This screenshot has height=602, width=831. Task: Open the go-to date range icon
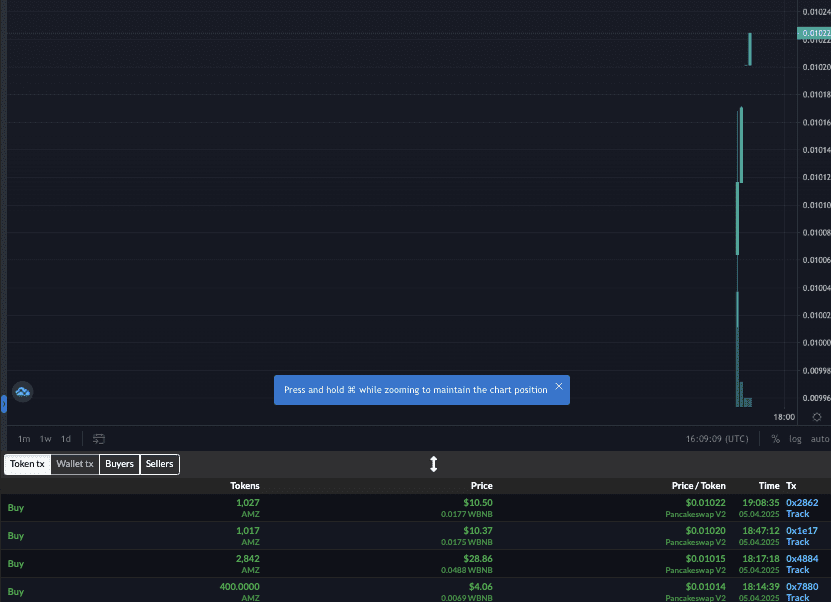pos(99,439)
